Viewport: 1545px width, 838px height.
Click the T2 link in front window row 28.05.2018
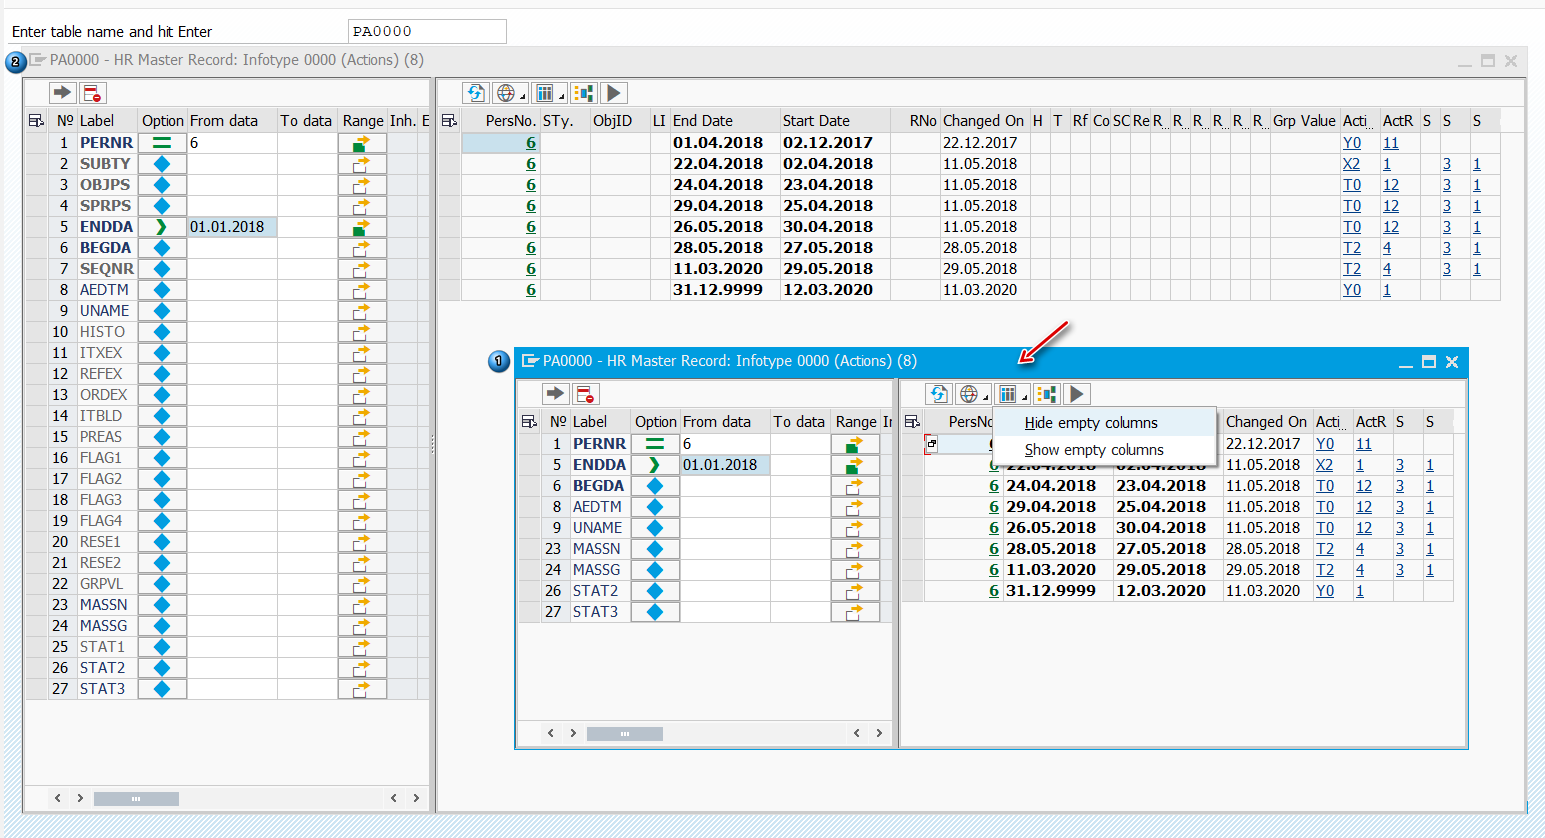click(x=1325, y=549)
